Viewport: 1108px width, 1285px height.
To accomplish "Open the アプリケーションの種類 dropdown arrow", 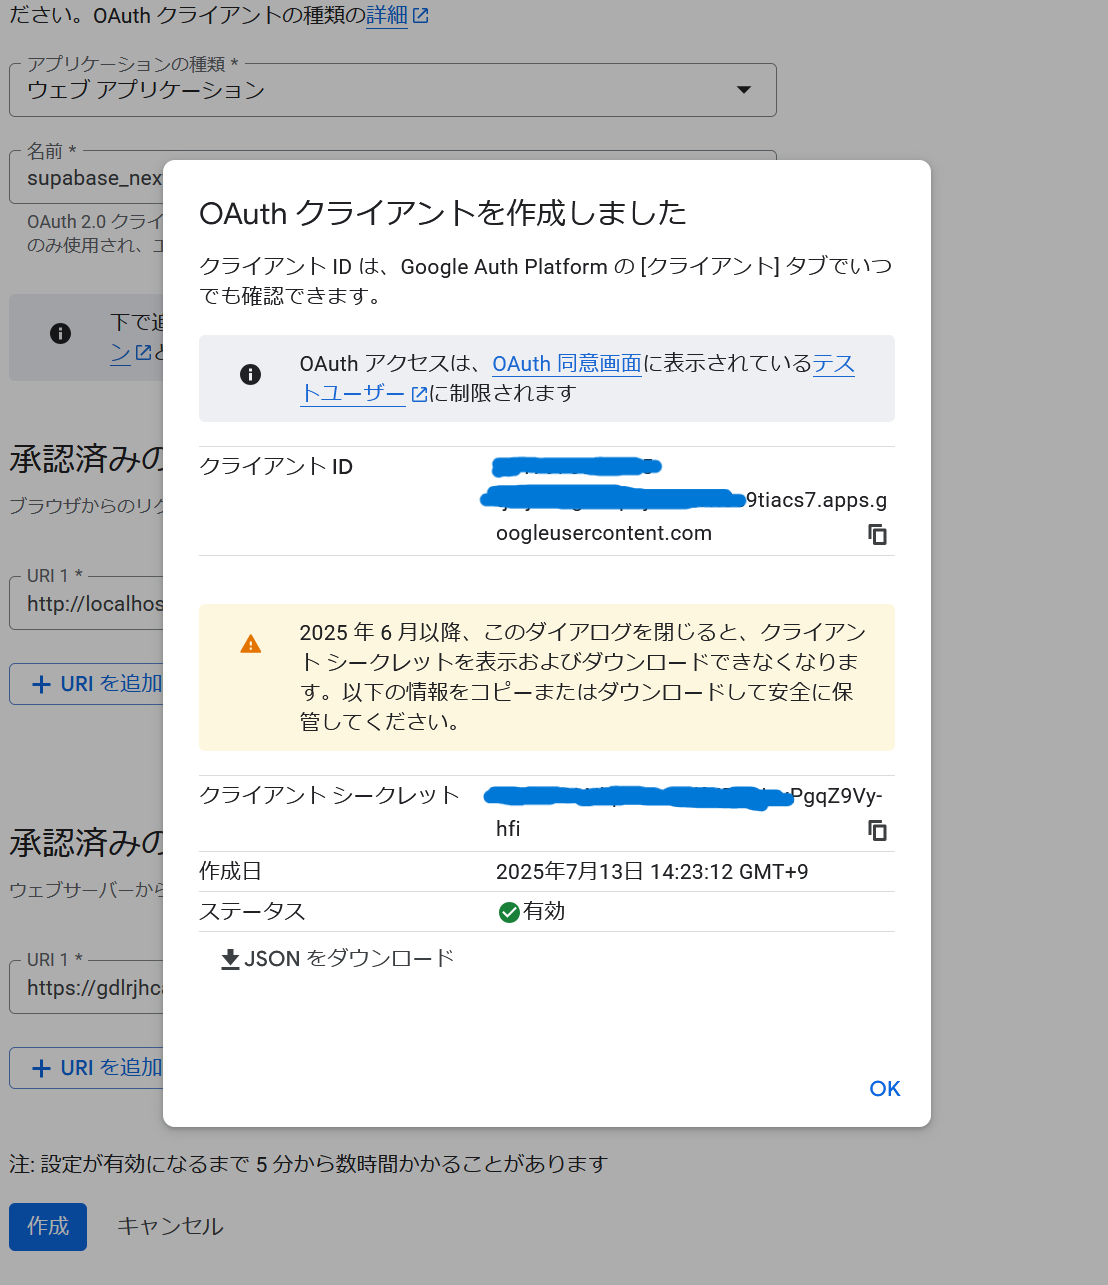I will (743, 90).
